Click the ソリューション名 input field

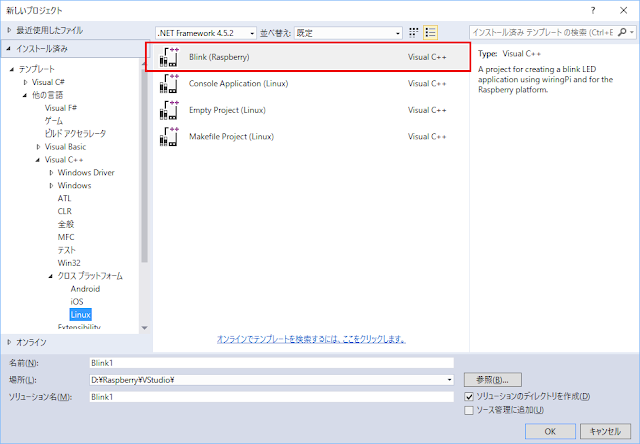pyautogui.click(x=271, y=397)
